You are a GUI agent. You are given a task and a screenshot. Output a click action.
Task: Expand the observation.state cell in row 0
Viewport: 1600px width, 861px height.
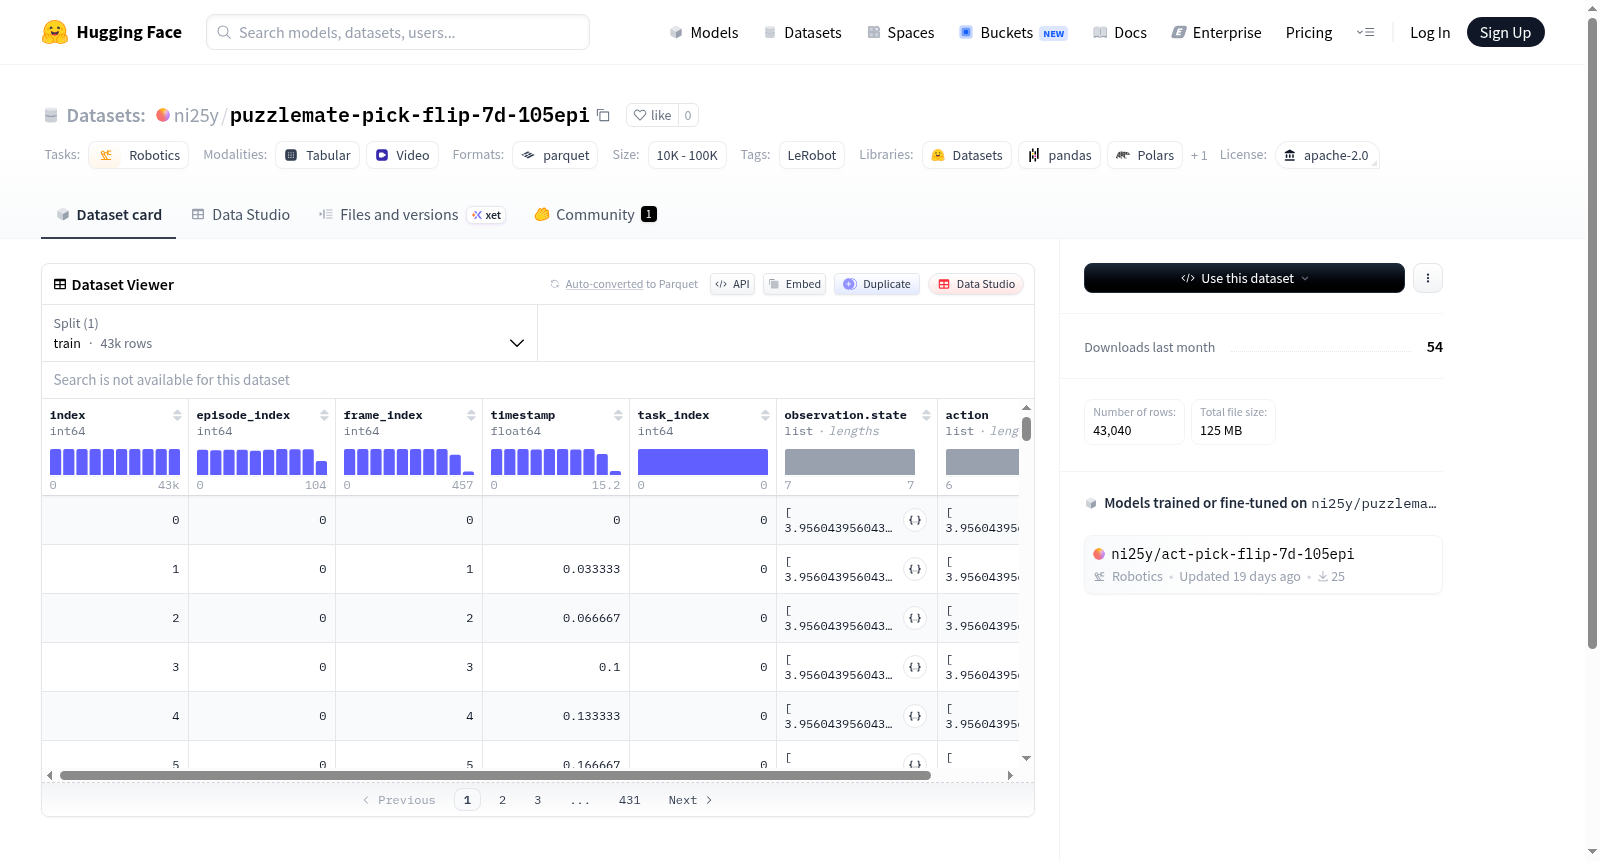915,520
